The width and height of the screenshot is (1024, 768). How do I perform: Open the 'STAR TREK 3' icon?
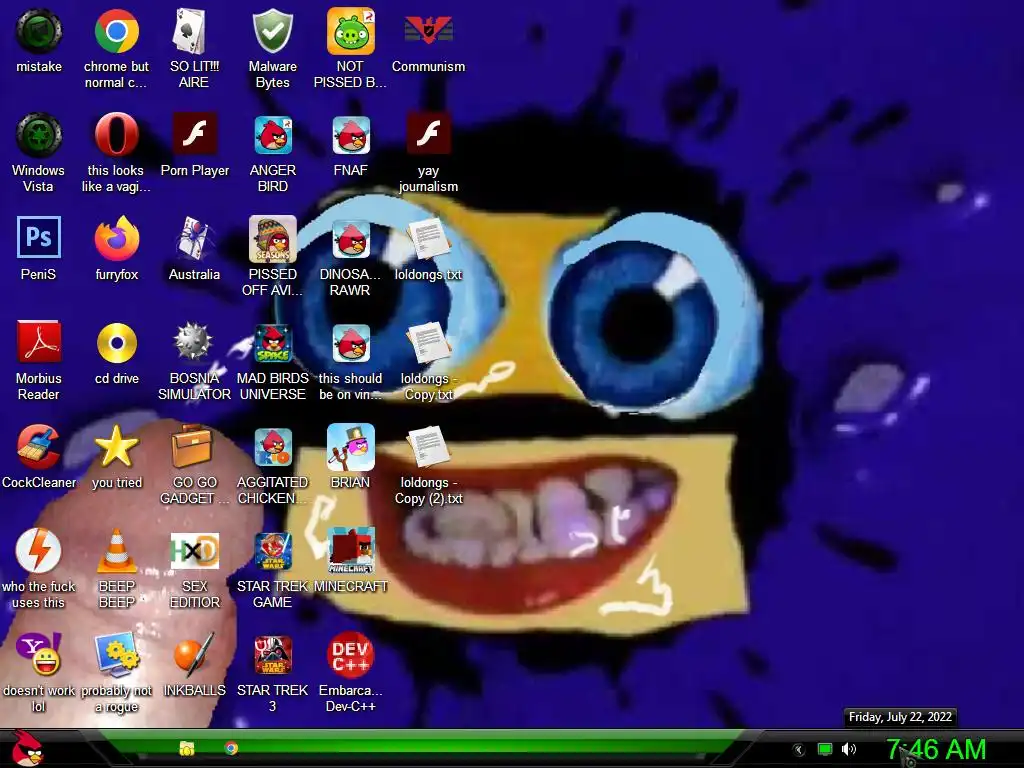tap(272, 655)
